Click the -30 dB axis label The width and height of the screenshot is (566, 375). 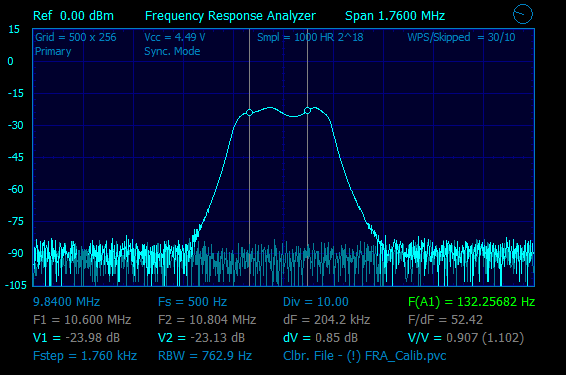(15, 125)
